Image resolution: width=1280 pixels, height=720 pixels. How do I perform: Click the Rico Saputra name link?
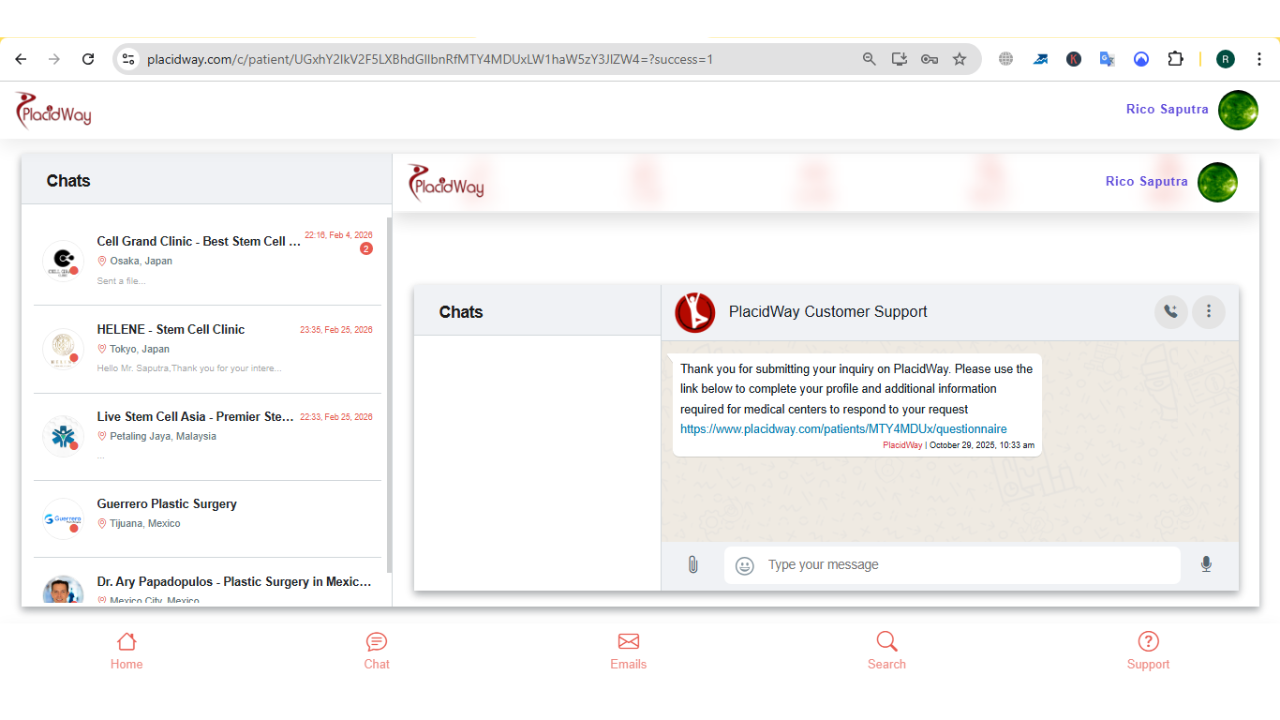pos(1166,109)
